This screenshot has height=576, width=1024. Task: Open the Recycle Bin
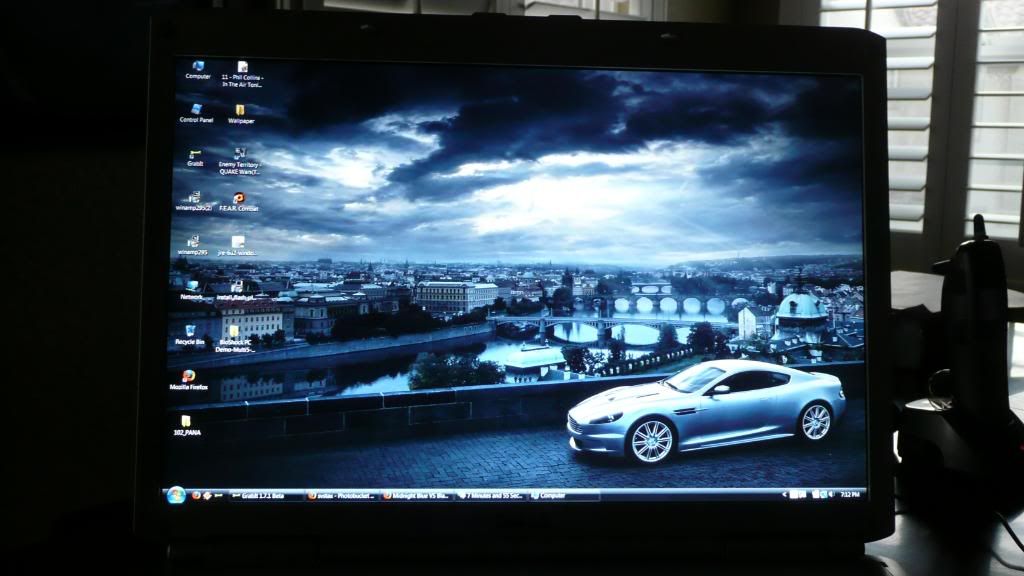(189, 335)
